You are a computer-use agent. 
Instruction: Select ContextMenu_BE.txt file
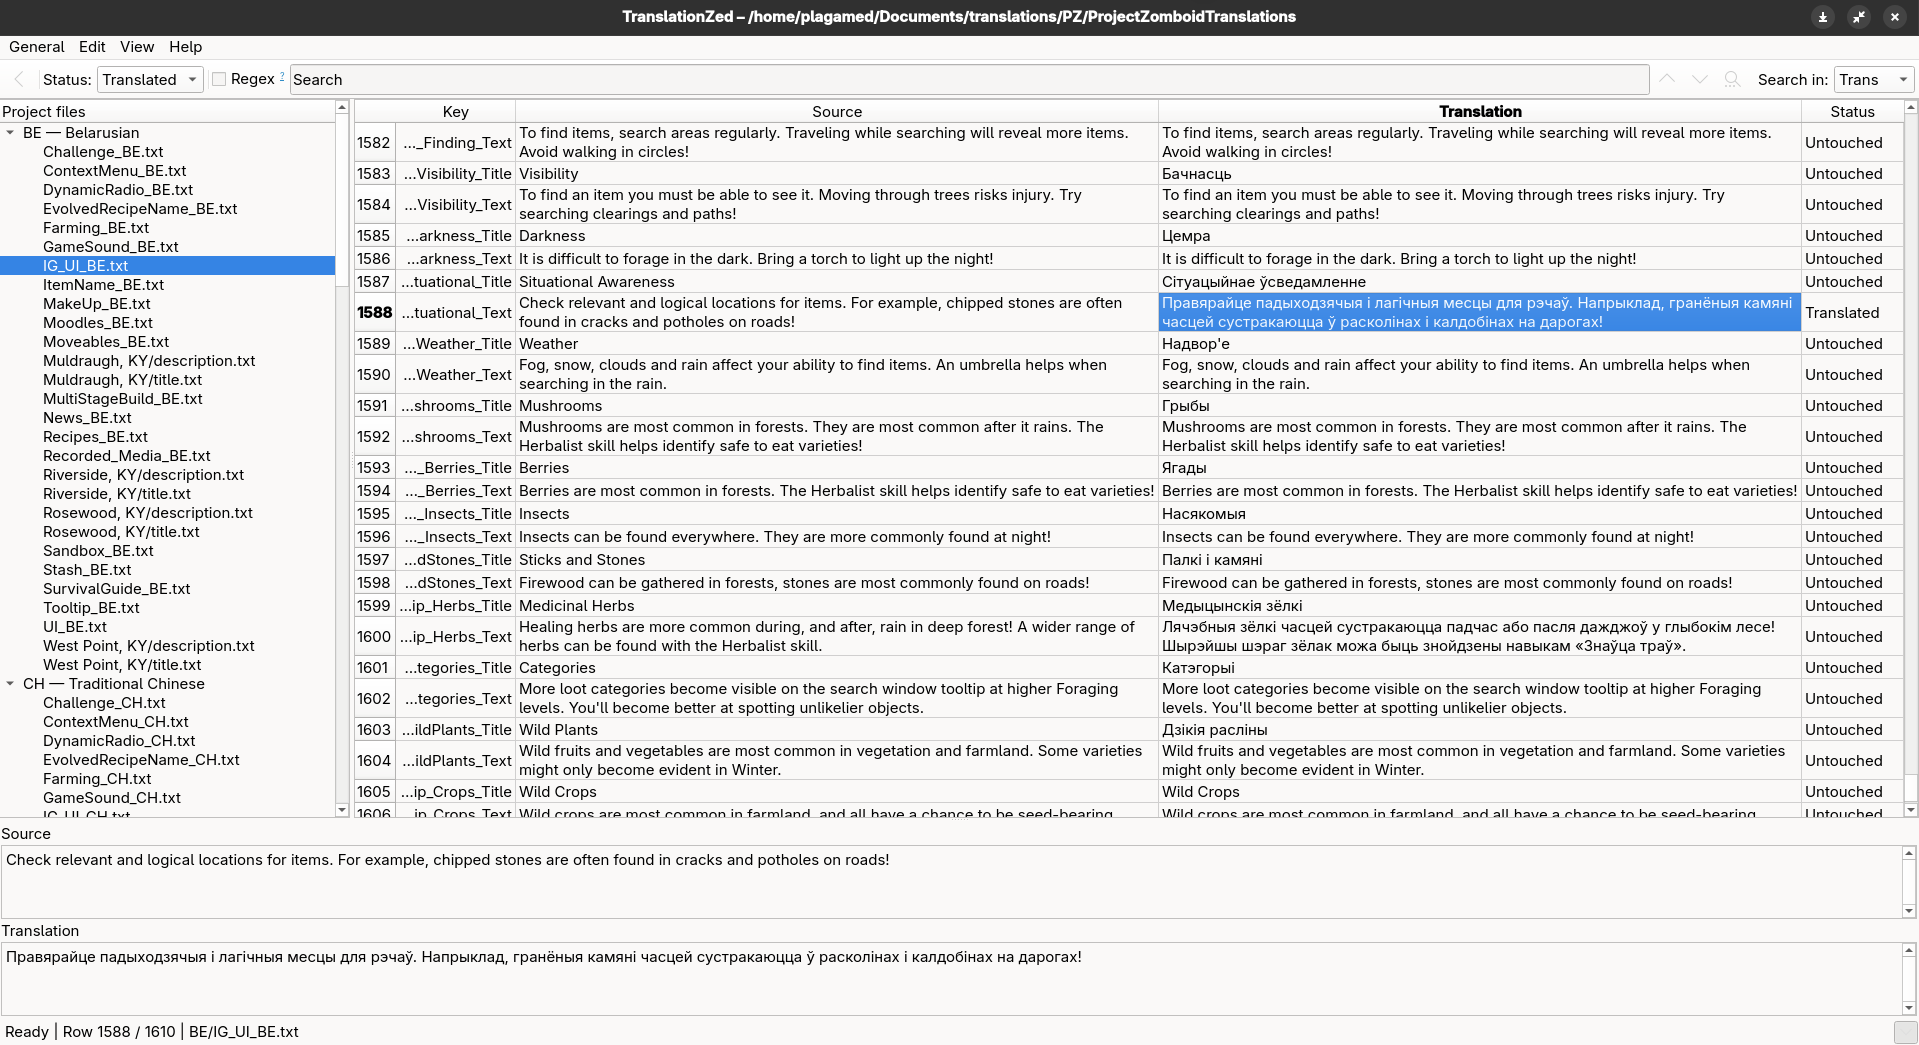point(114,171)
